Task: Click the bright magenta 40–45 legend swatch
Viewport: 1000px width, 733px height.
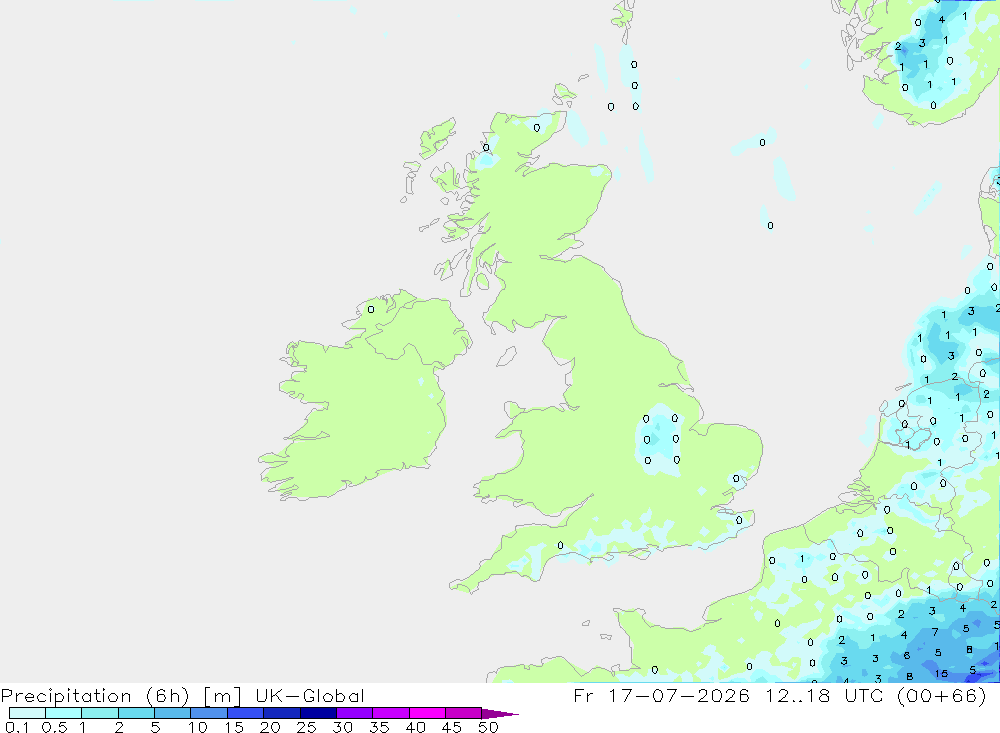Action: coord(427,713)
